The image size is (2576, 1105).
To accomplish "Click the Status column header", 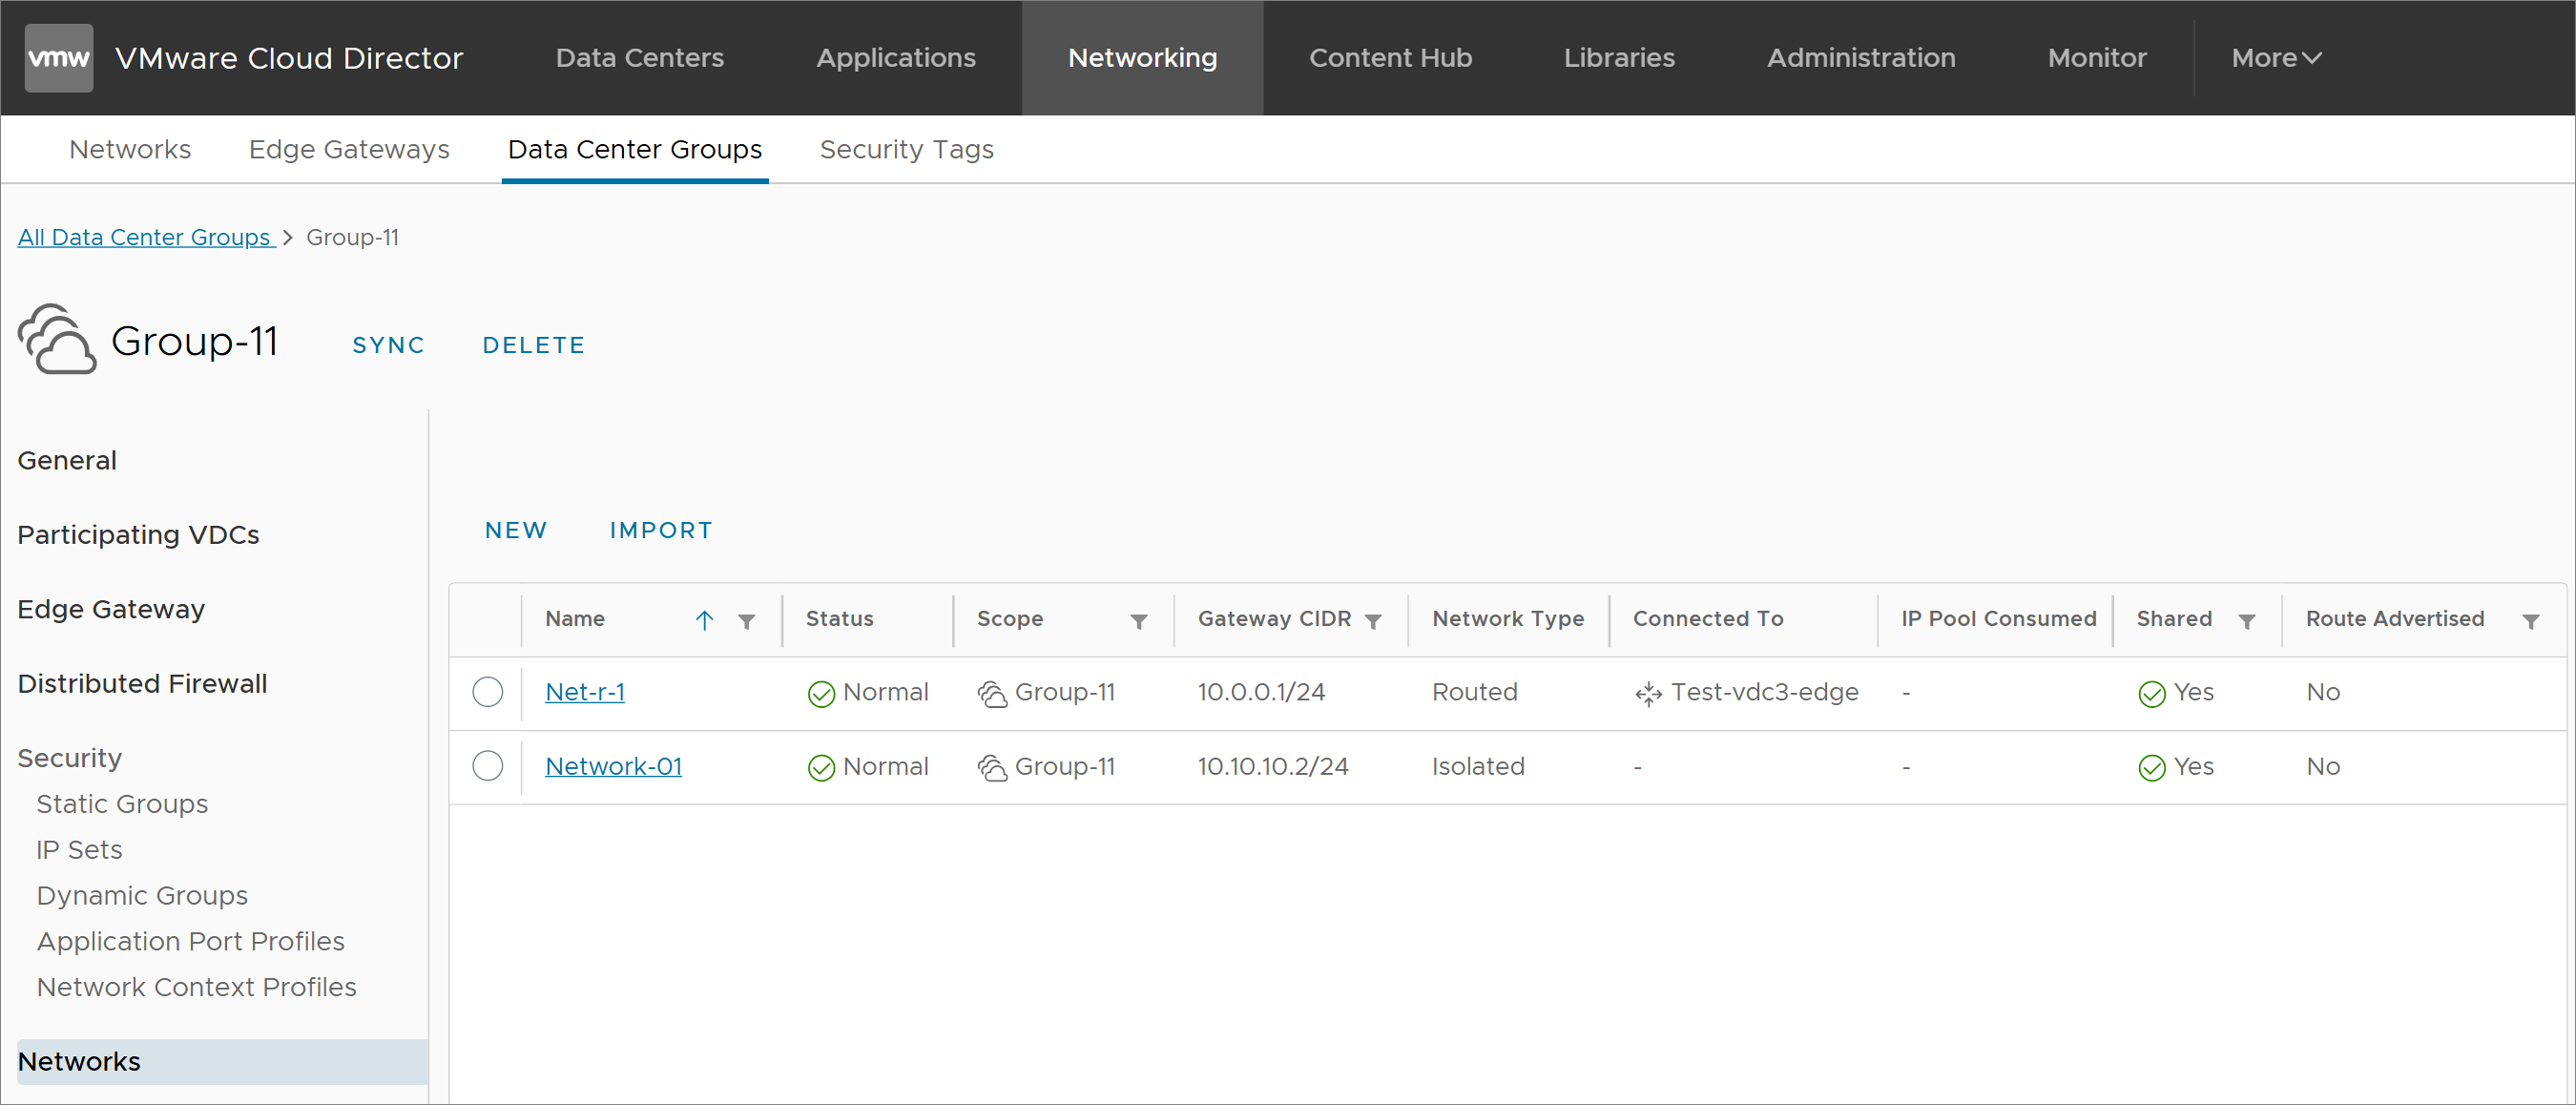I will 839,619.
